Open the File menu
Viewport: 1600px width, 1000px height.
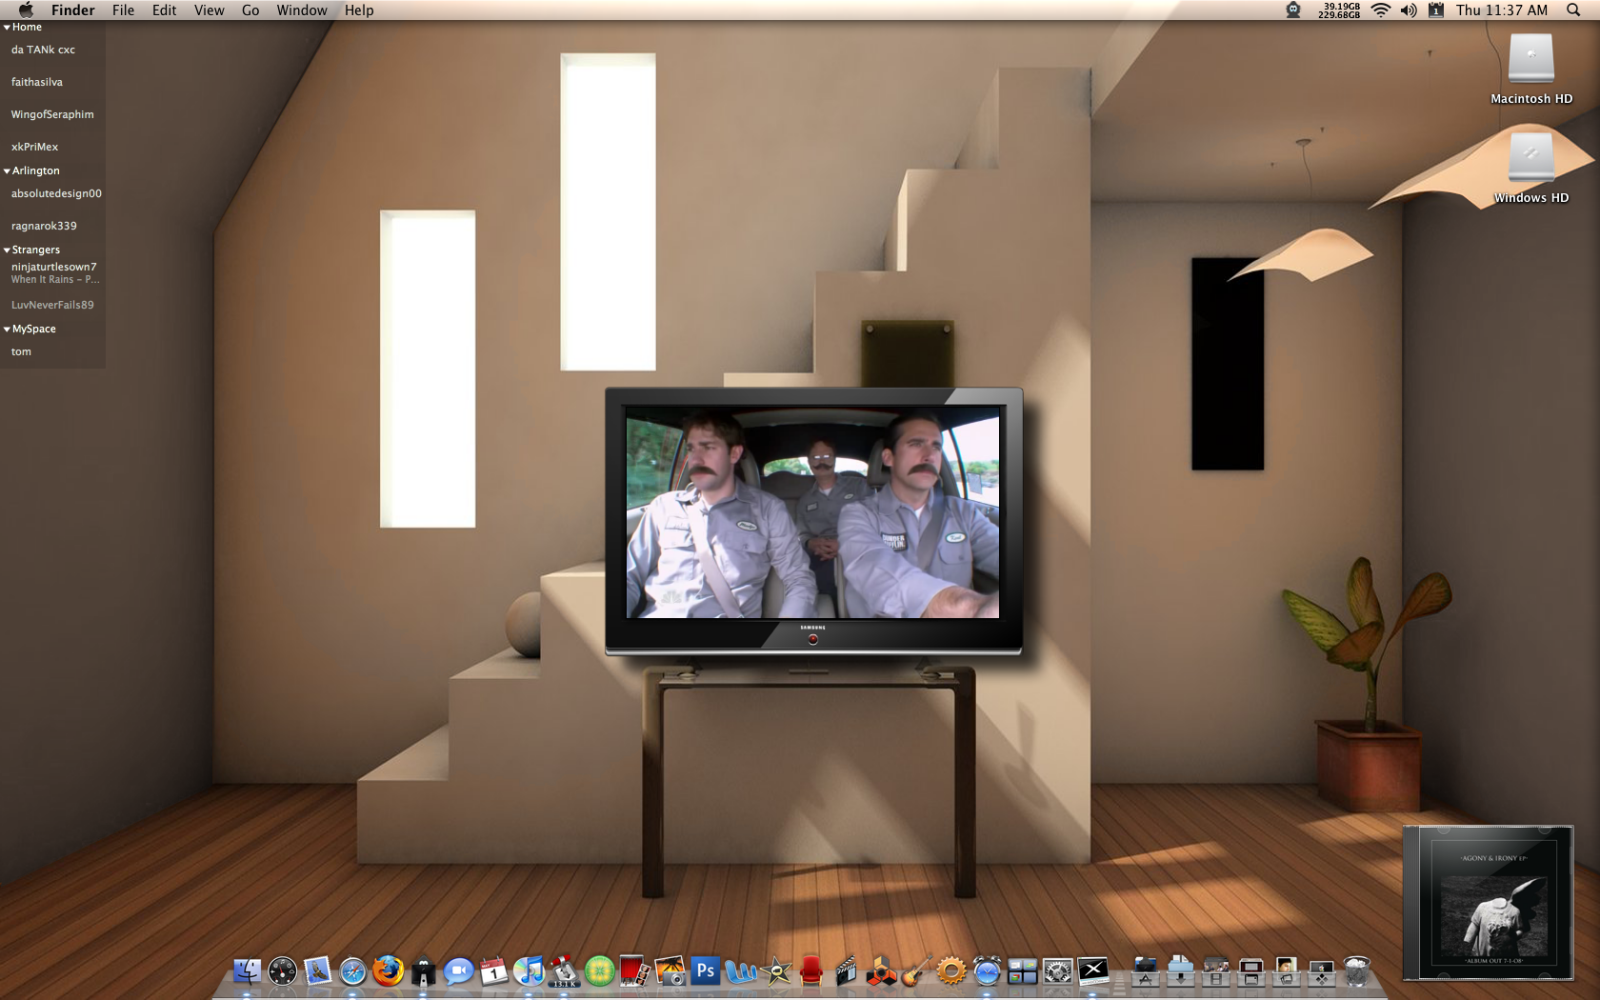[x=123, y=10]
